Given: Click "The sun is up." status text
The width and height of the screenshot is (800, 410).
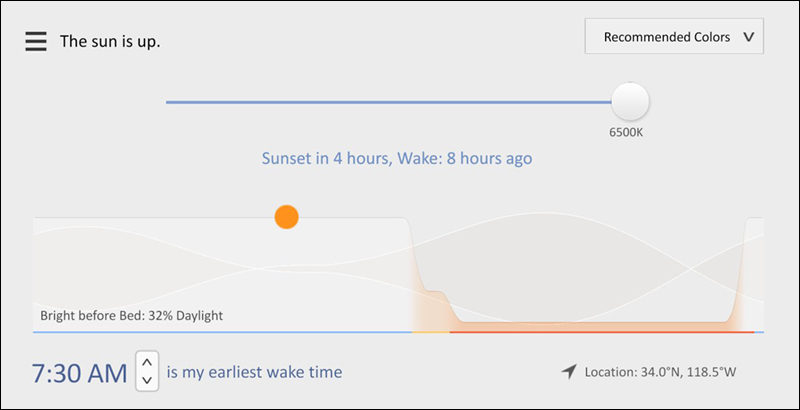Looking at the screenshot, I should tap(110, 42).
